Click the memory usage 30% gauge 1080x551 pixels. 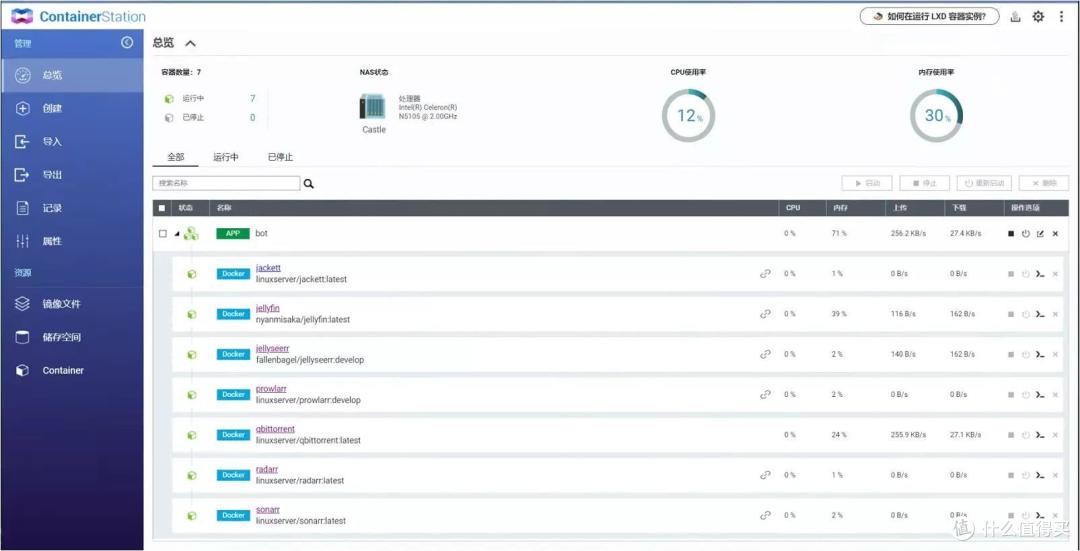pyautogui.click(x=936, y=116)
